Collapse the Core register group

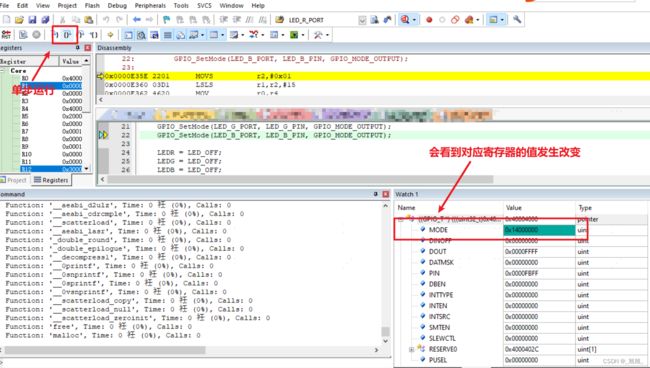click(2, 70)
